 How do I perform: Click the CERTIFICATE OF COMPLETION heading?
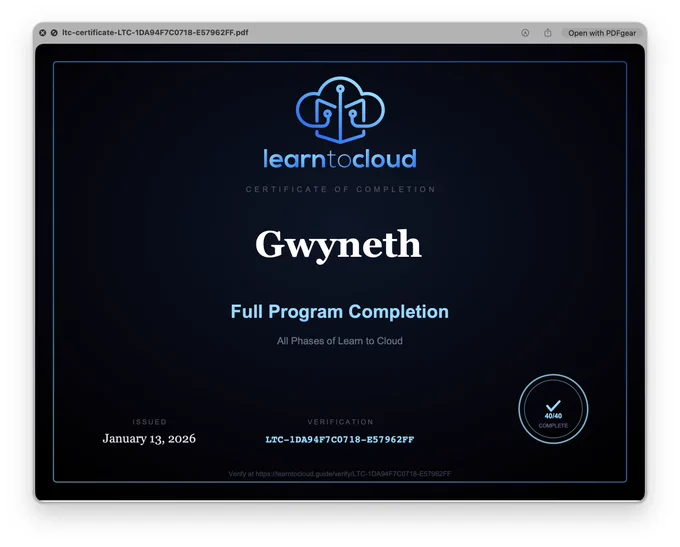pos(340,189)
